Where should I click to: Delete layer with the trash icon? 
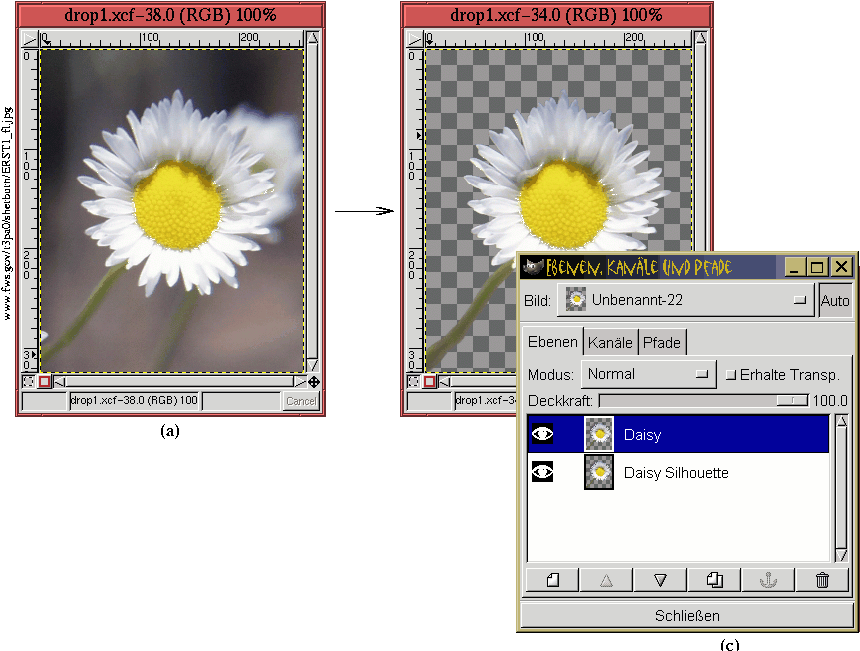tap(822, 580)
